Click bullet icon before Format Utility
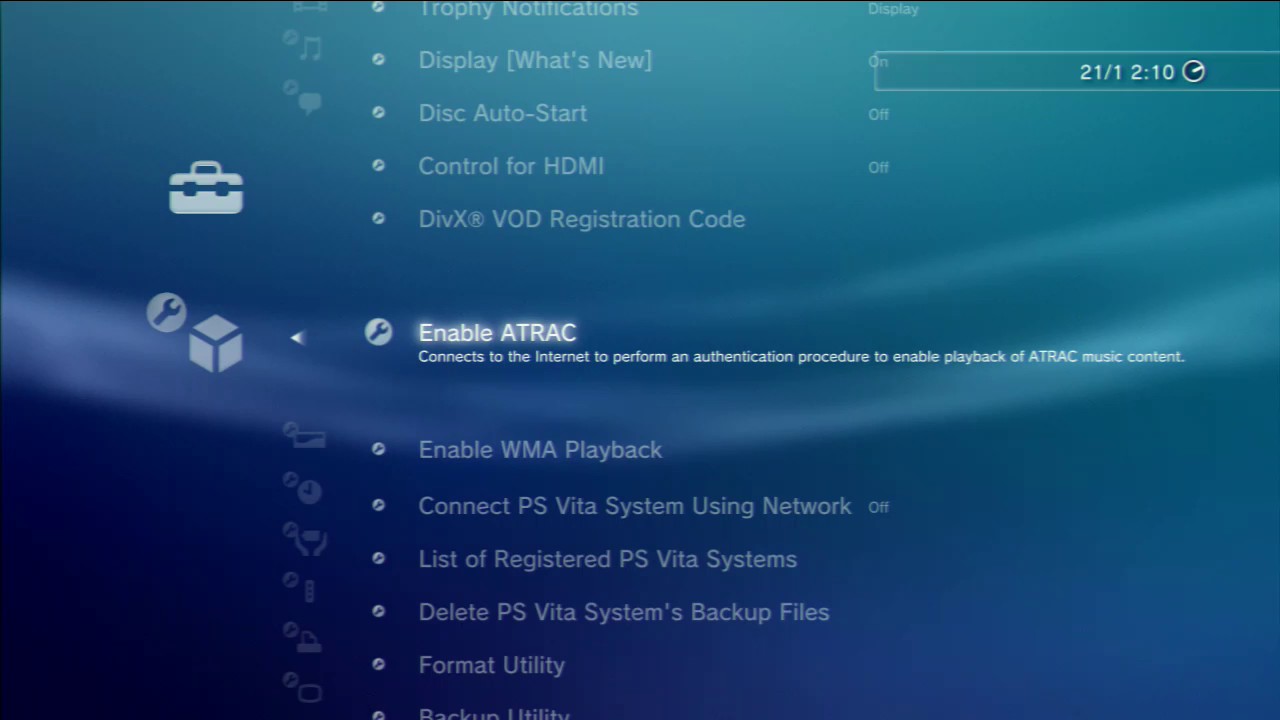1280x720 pixels. click(x=378, y=664)
